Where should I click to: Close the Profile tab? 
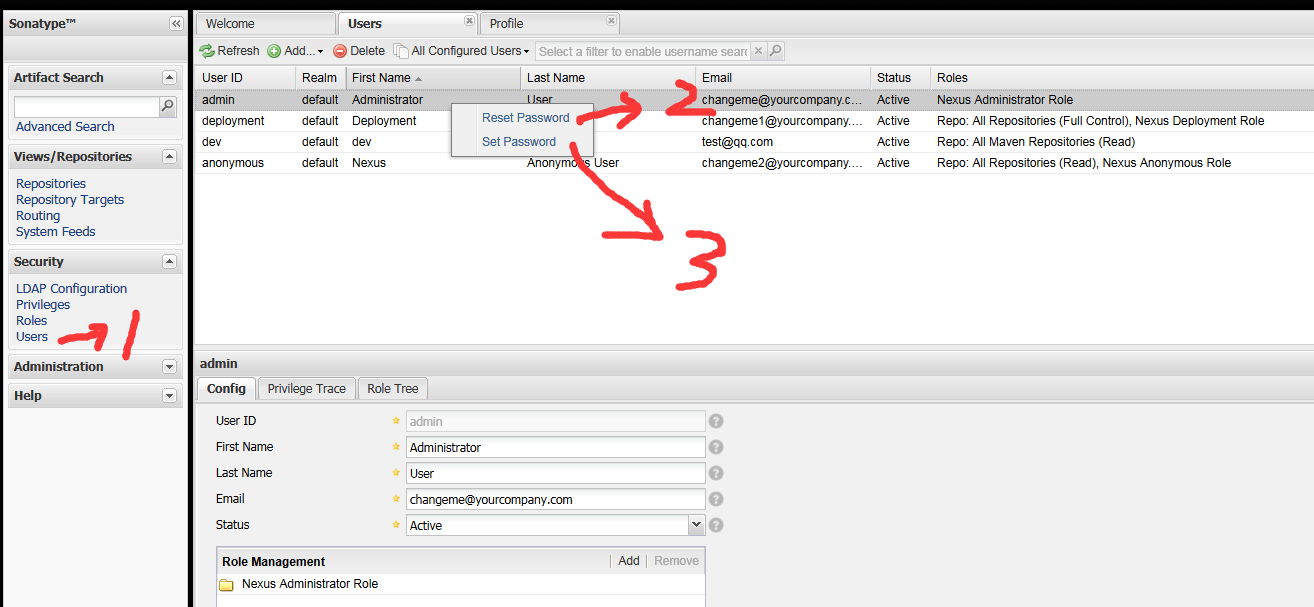[612, 21]
